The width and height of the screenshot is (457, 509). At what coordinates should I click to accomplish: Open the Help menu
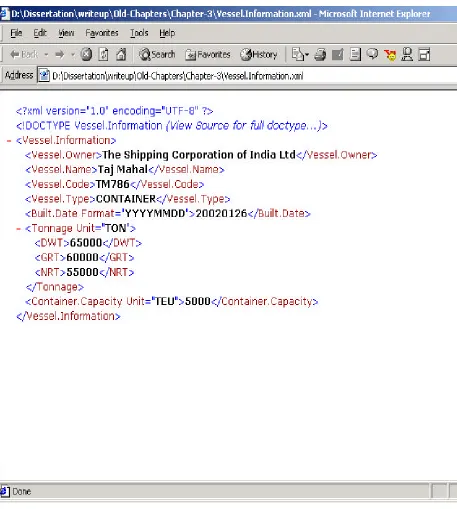click(167, 33)
